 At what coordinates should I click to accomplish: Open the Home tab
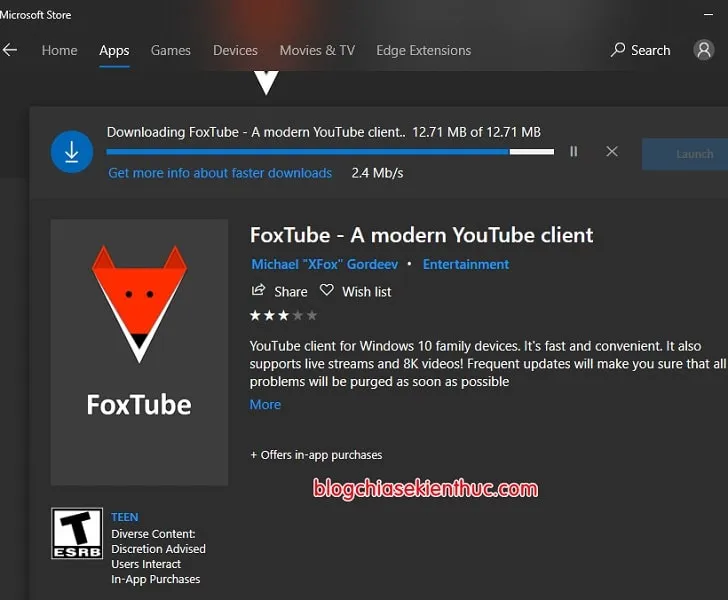(x=59, y=50)
